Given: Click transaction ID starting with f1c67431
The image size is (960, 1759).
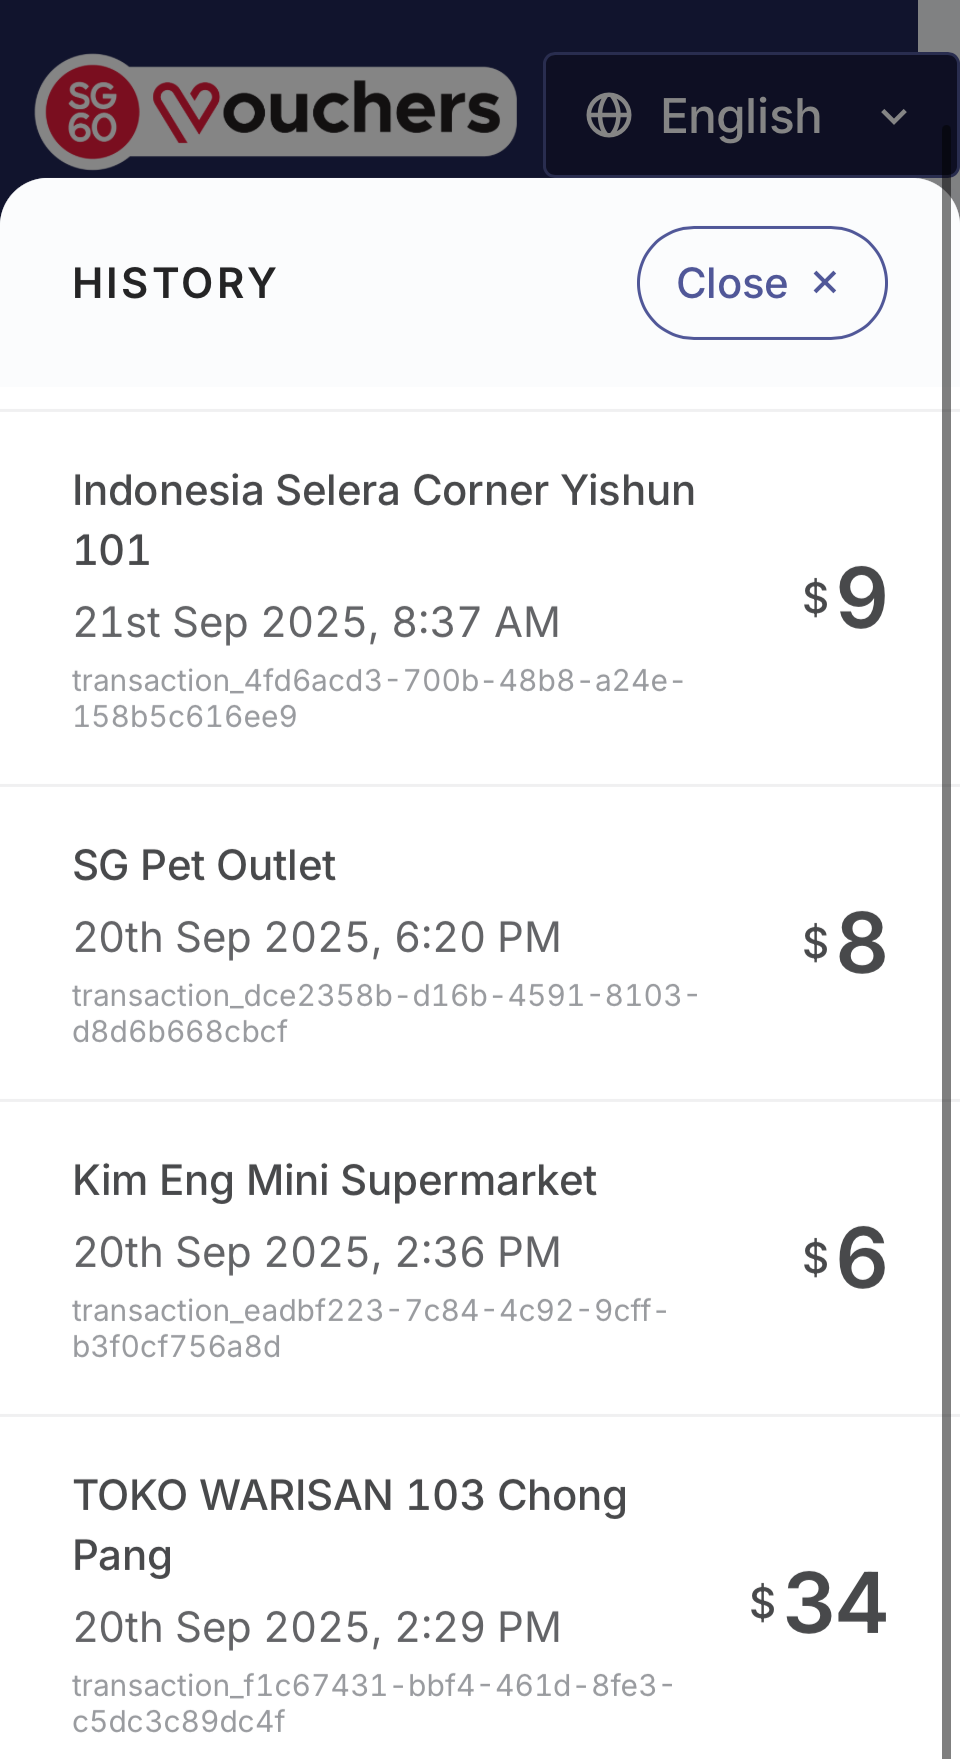Looking at the screenshot, I should pos(373,1703).
